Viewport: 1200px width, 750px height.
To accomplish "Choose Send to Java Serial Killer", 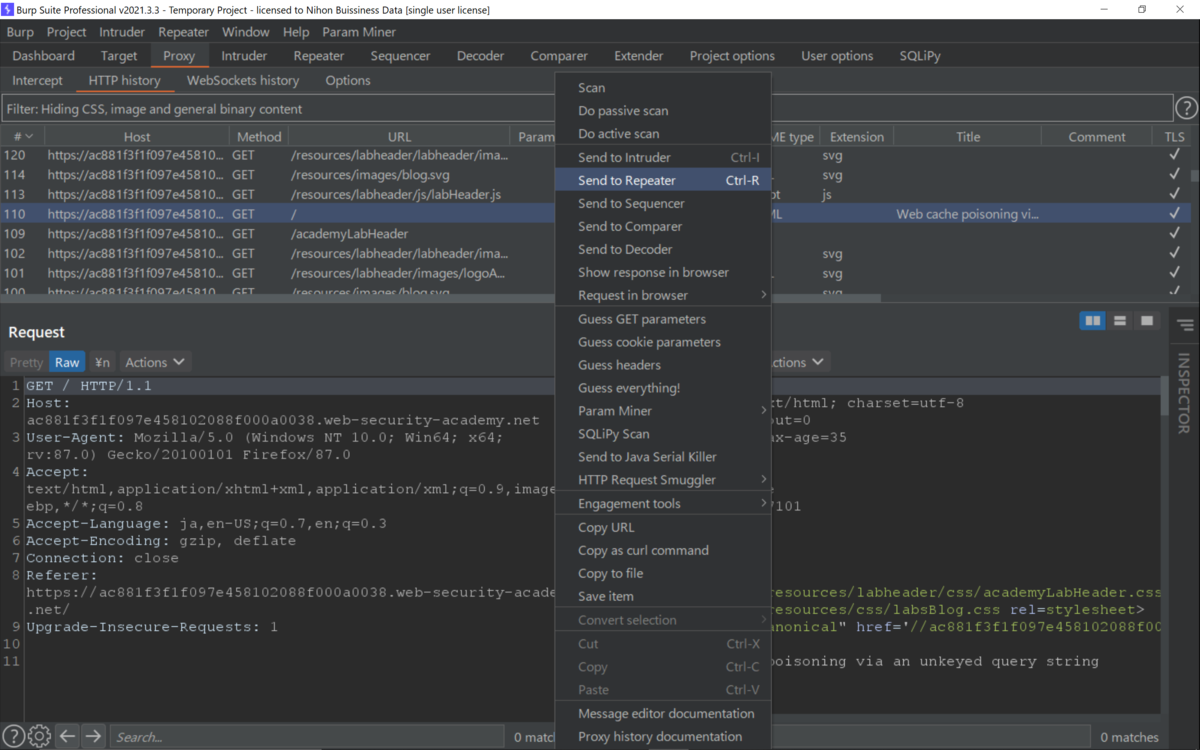I will pos(663,457).
